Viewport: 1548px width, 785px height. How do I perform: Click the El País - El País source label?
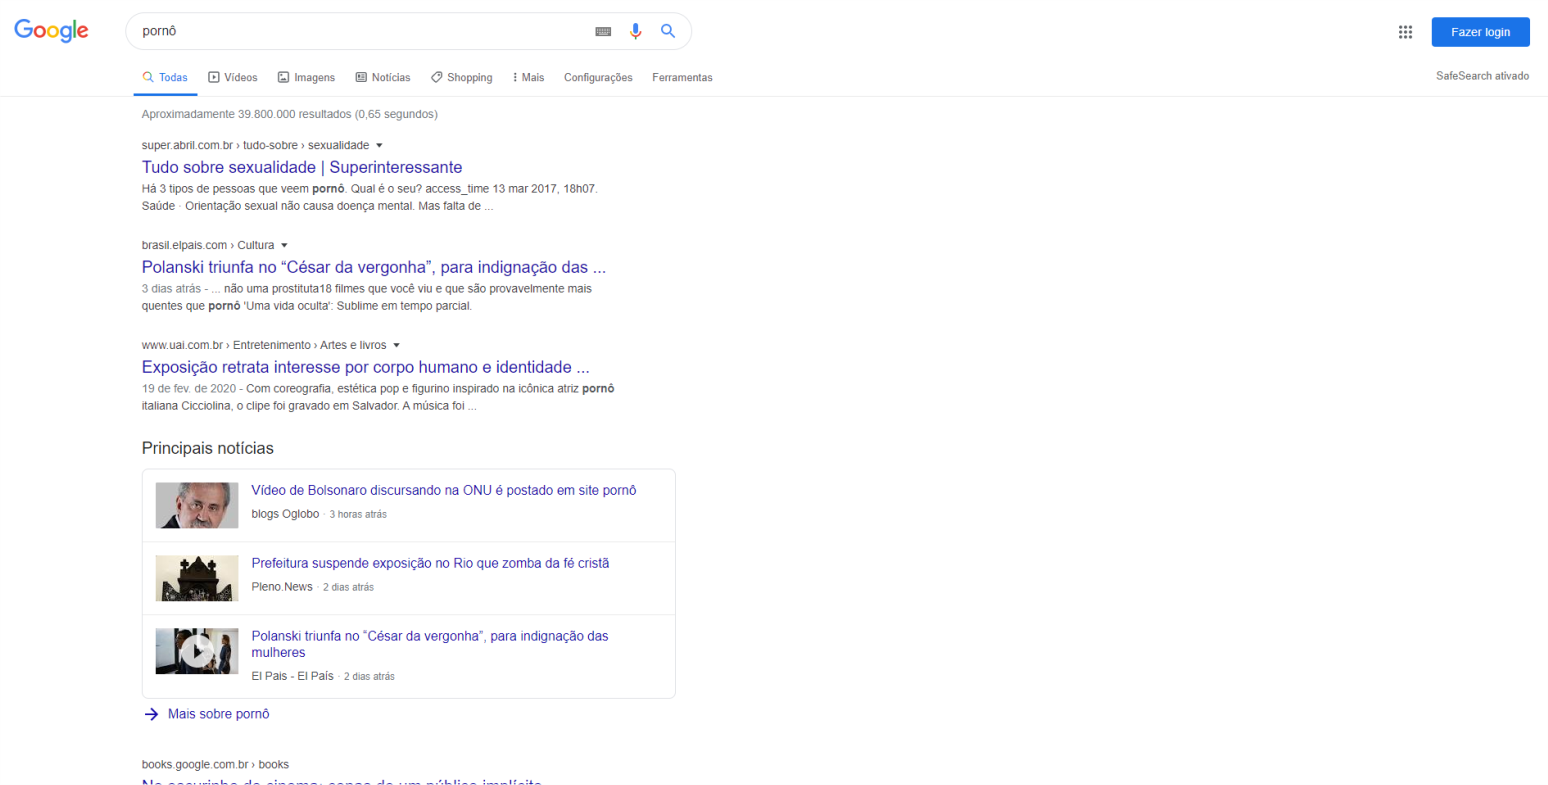pyautogui.click(x=292, y=676)
